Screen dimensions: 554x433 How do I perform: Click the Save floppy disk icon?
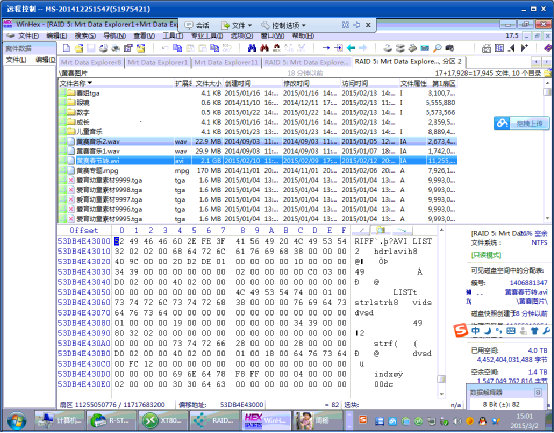coord(91,48)
